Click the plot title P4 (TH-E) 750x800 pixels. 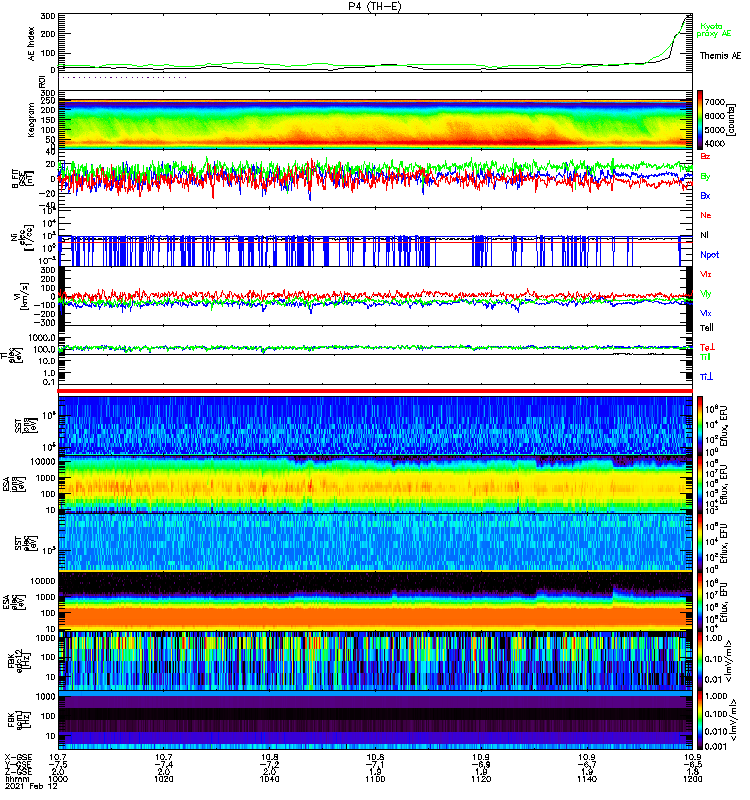pos(375,6)
